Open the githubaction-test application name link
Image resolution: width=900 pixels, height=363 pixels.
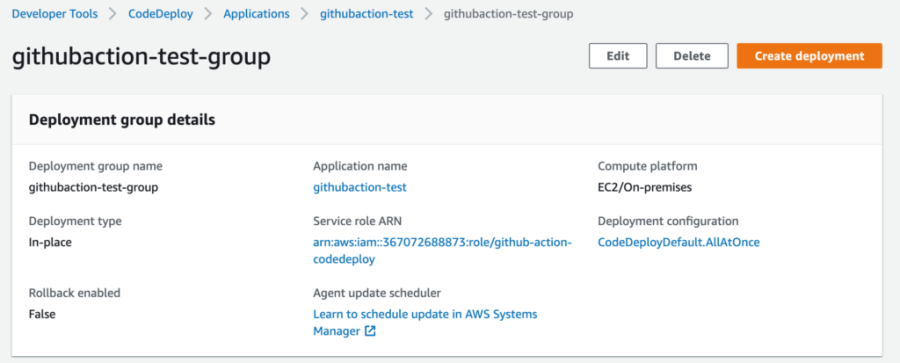pyautogui.click(x=360, y=187)
